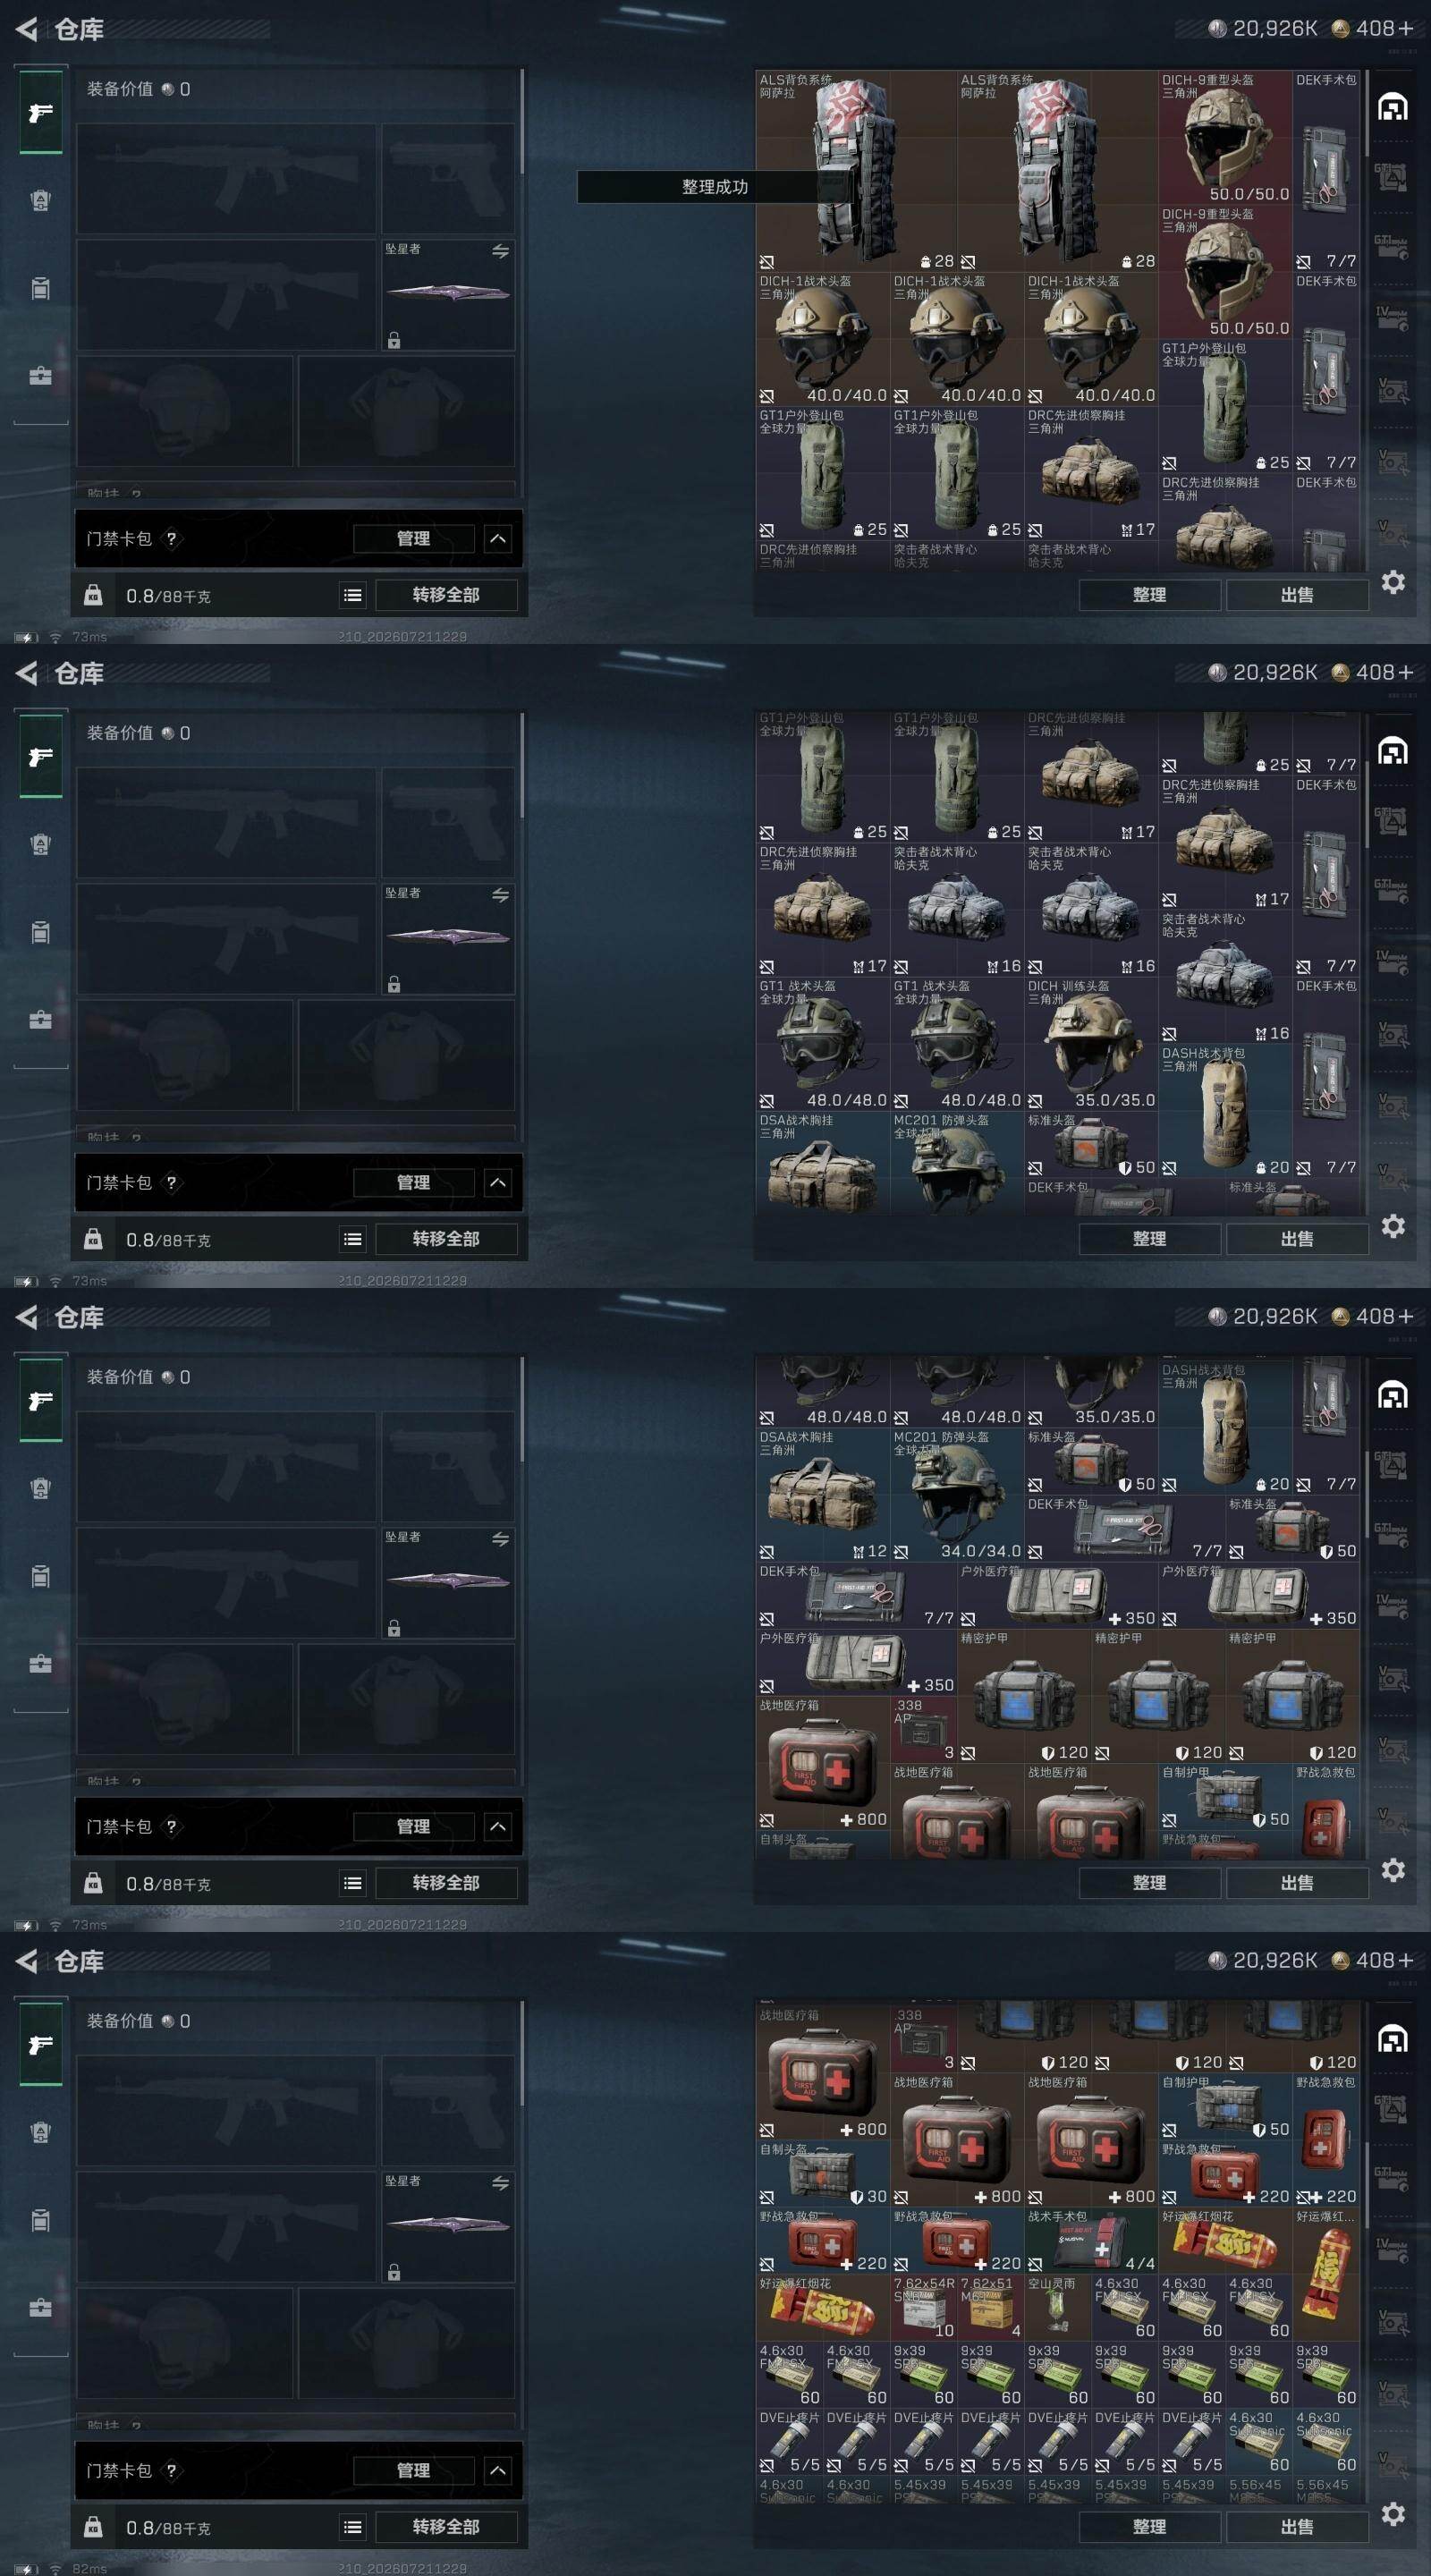
Task: Open list-view icon beside 转移全部, 82ms view
Action: coord(353,2527)
